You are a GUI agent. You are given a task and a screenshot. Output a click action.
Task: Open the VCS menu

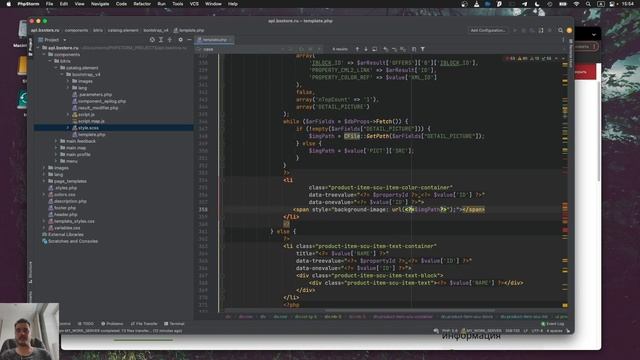[194, 4]
